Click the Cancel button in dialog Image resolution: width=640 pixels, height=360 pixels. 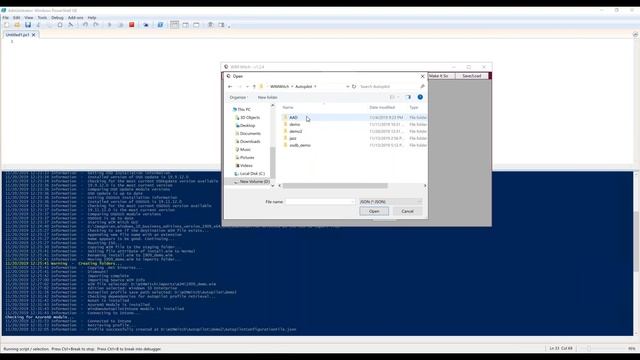tap(407, 211)
